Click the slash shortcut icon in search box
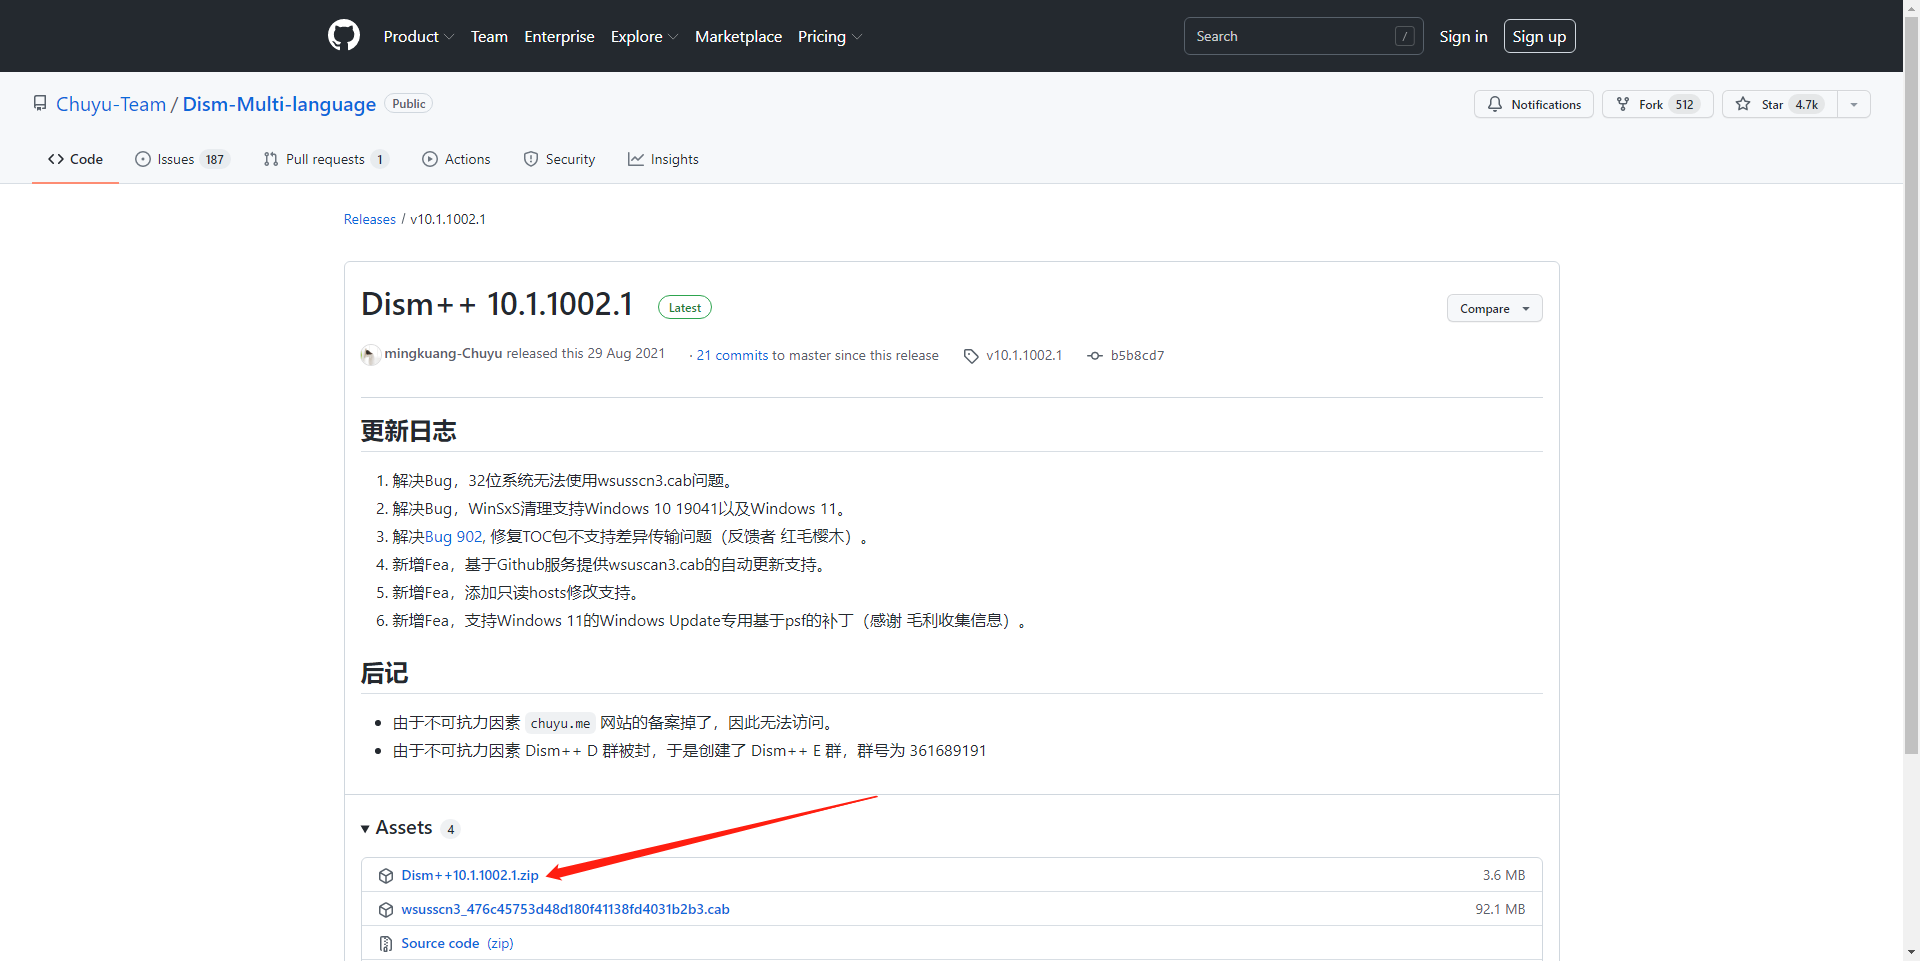Screen dimensions: 1920x961 1405,36
